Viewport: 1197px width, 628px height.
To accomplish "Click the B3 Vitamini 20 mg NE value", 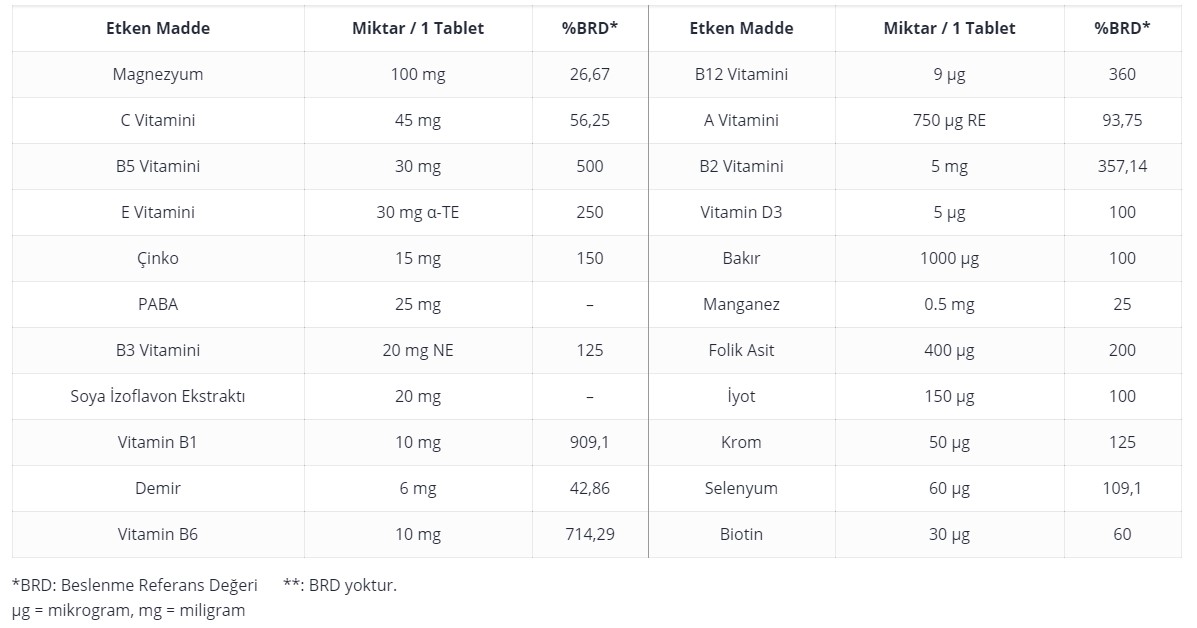I will (x=418, y=350).
